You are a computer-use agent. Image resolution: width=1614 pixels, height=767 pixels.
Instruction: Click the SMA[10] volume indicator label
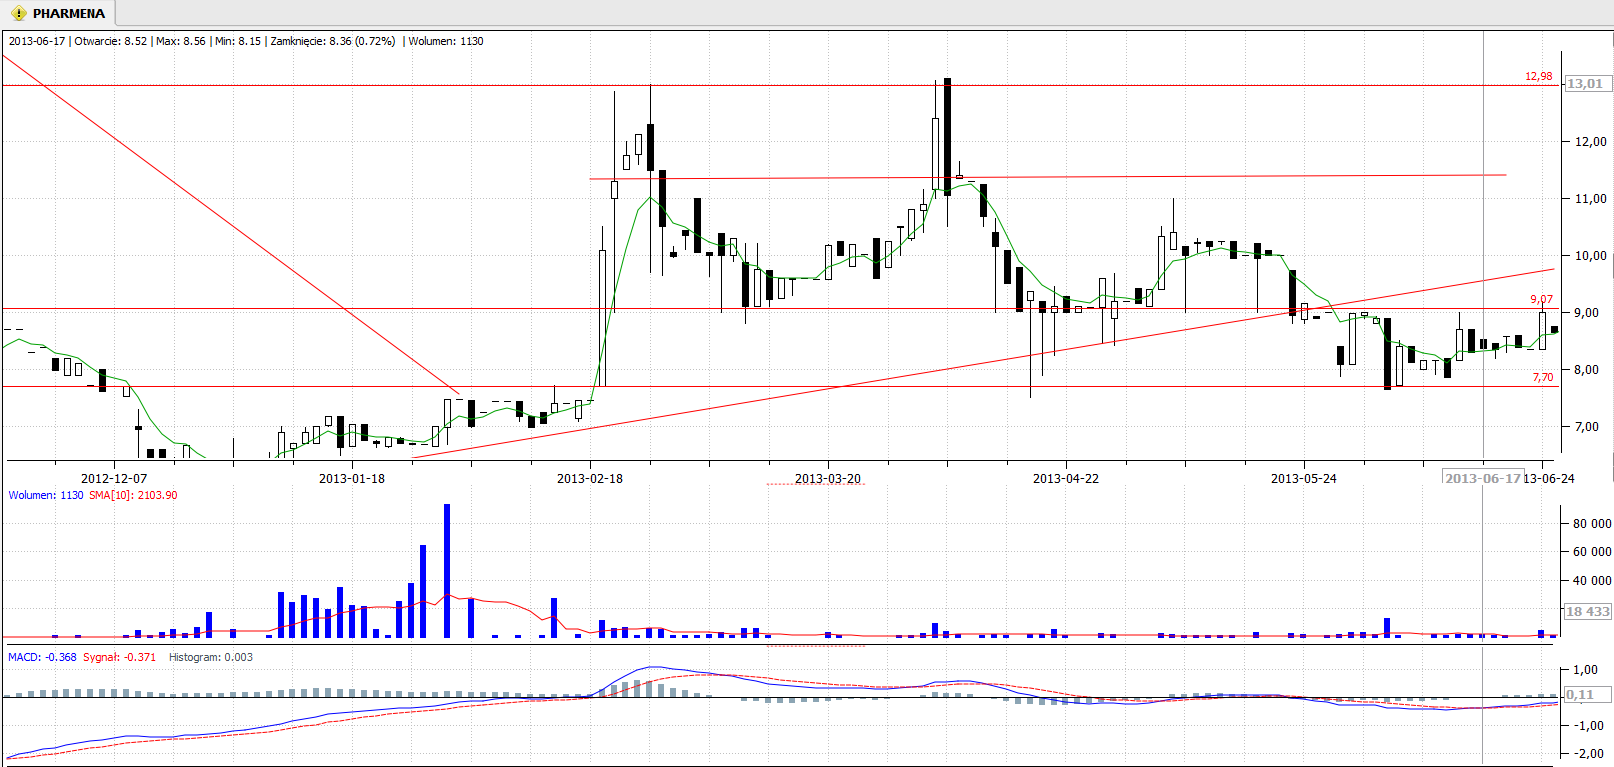(133, 495)
